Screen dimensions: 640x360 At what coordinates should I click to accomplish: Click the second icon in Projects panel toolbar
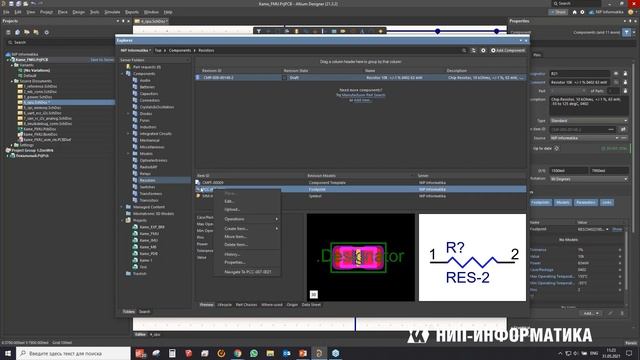coord(18,32)
